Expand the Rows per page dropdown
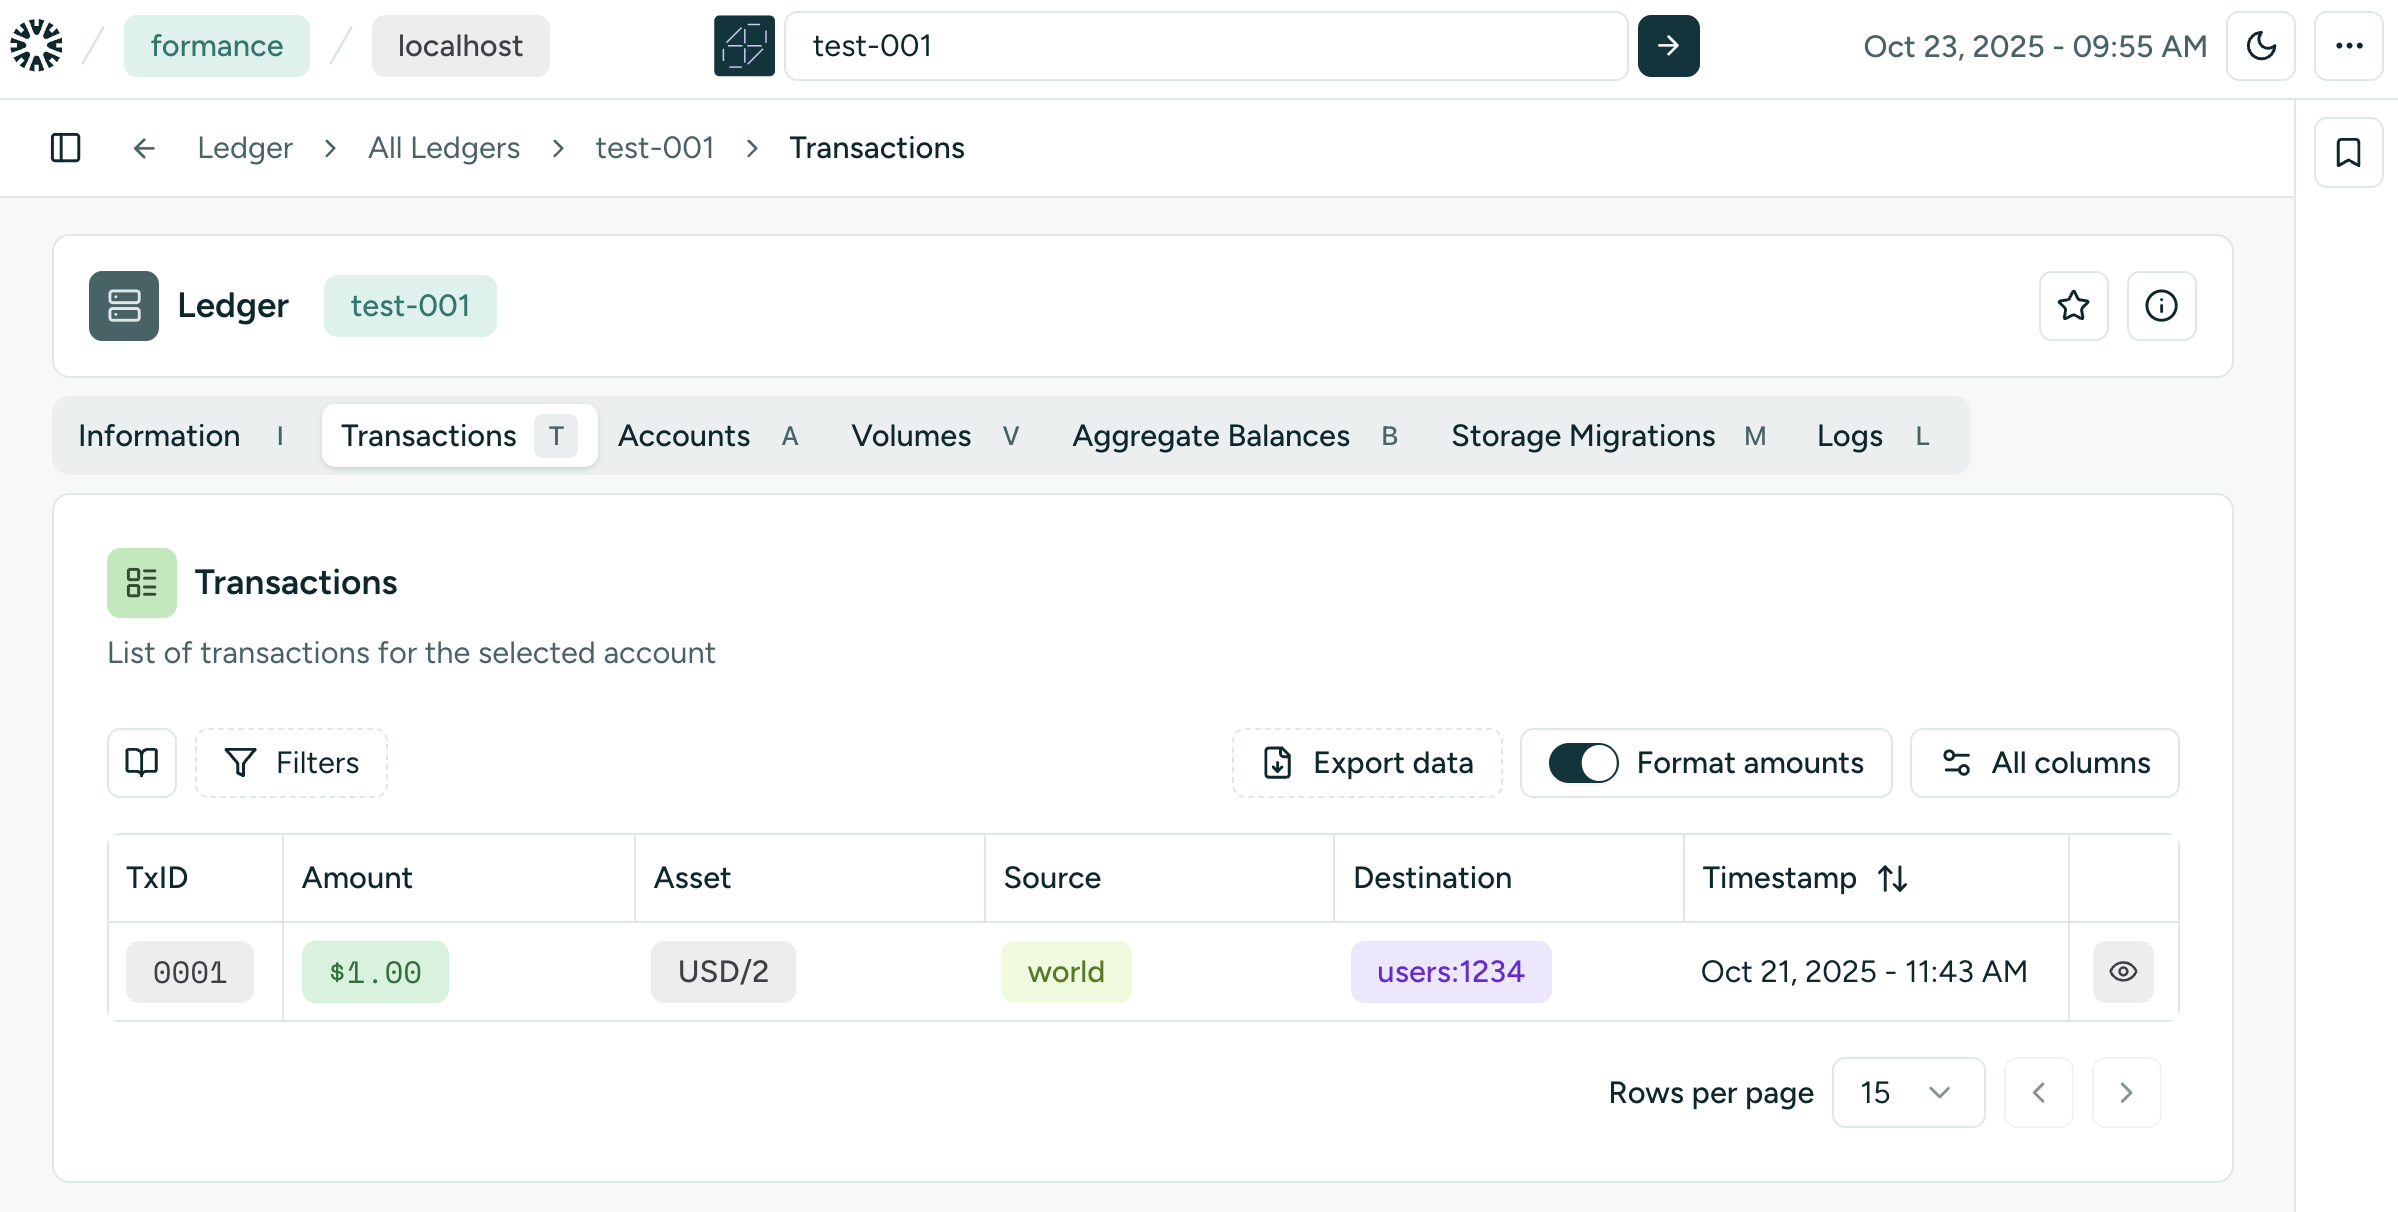2398x1212 pixels. (1907, 1093)
